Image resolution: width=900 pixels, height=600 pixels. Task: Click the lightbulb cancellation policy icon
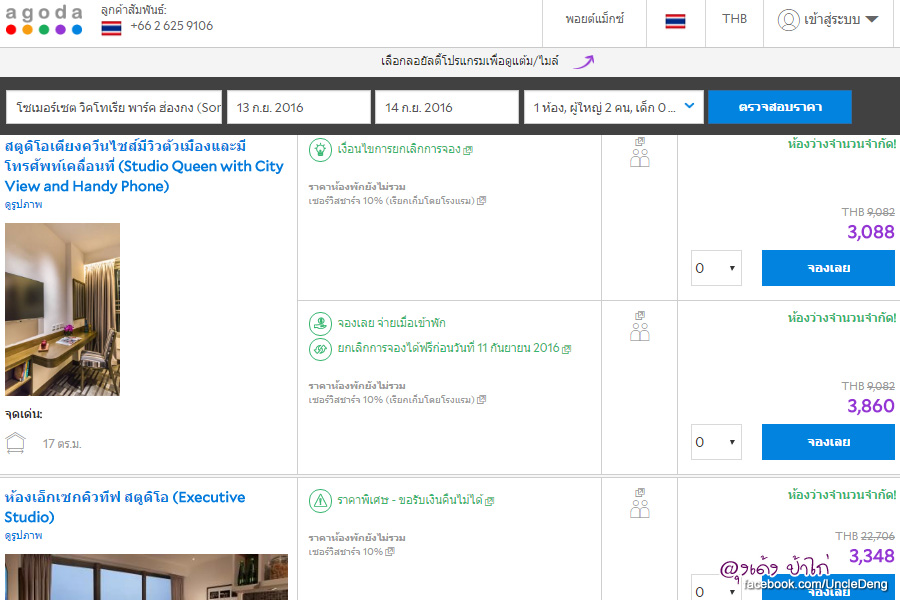(x=320, y=149)
